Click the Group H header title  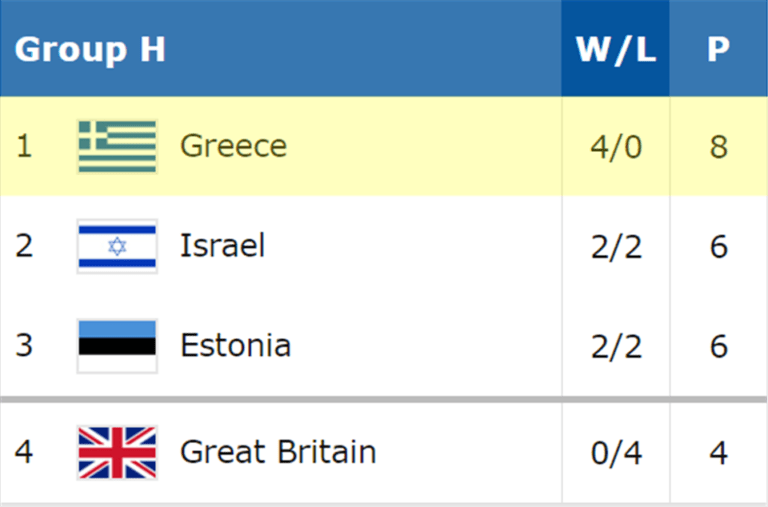tap(90, 49)
